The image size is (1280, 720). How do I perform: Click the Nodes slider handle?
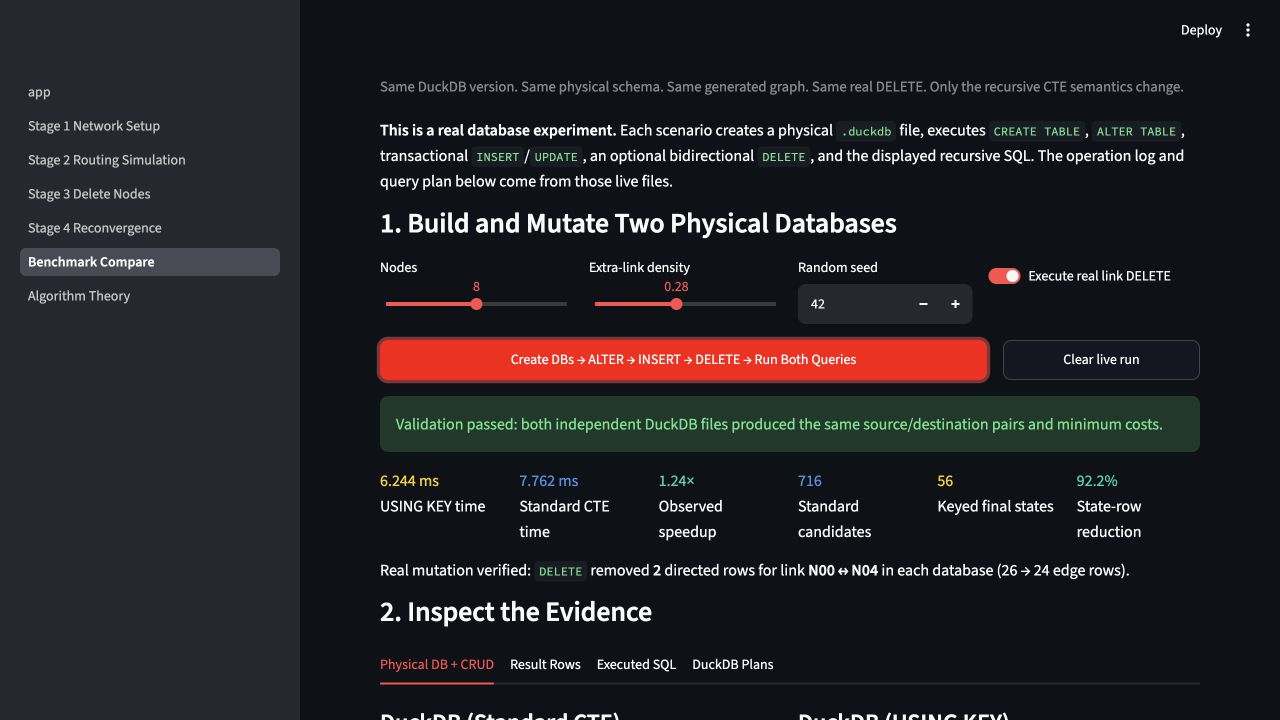click(476, 304)
